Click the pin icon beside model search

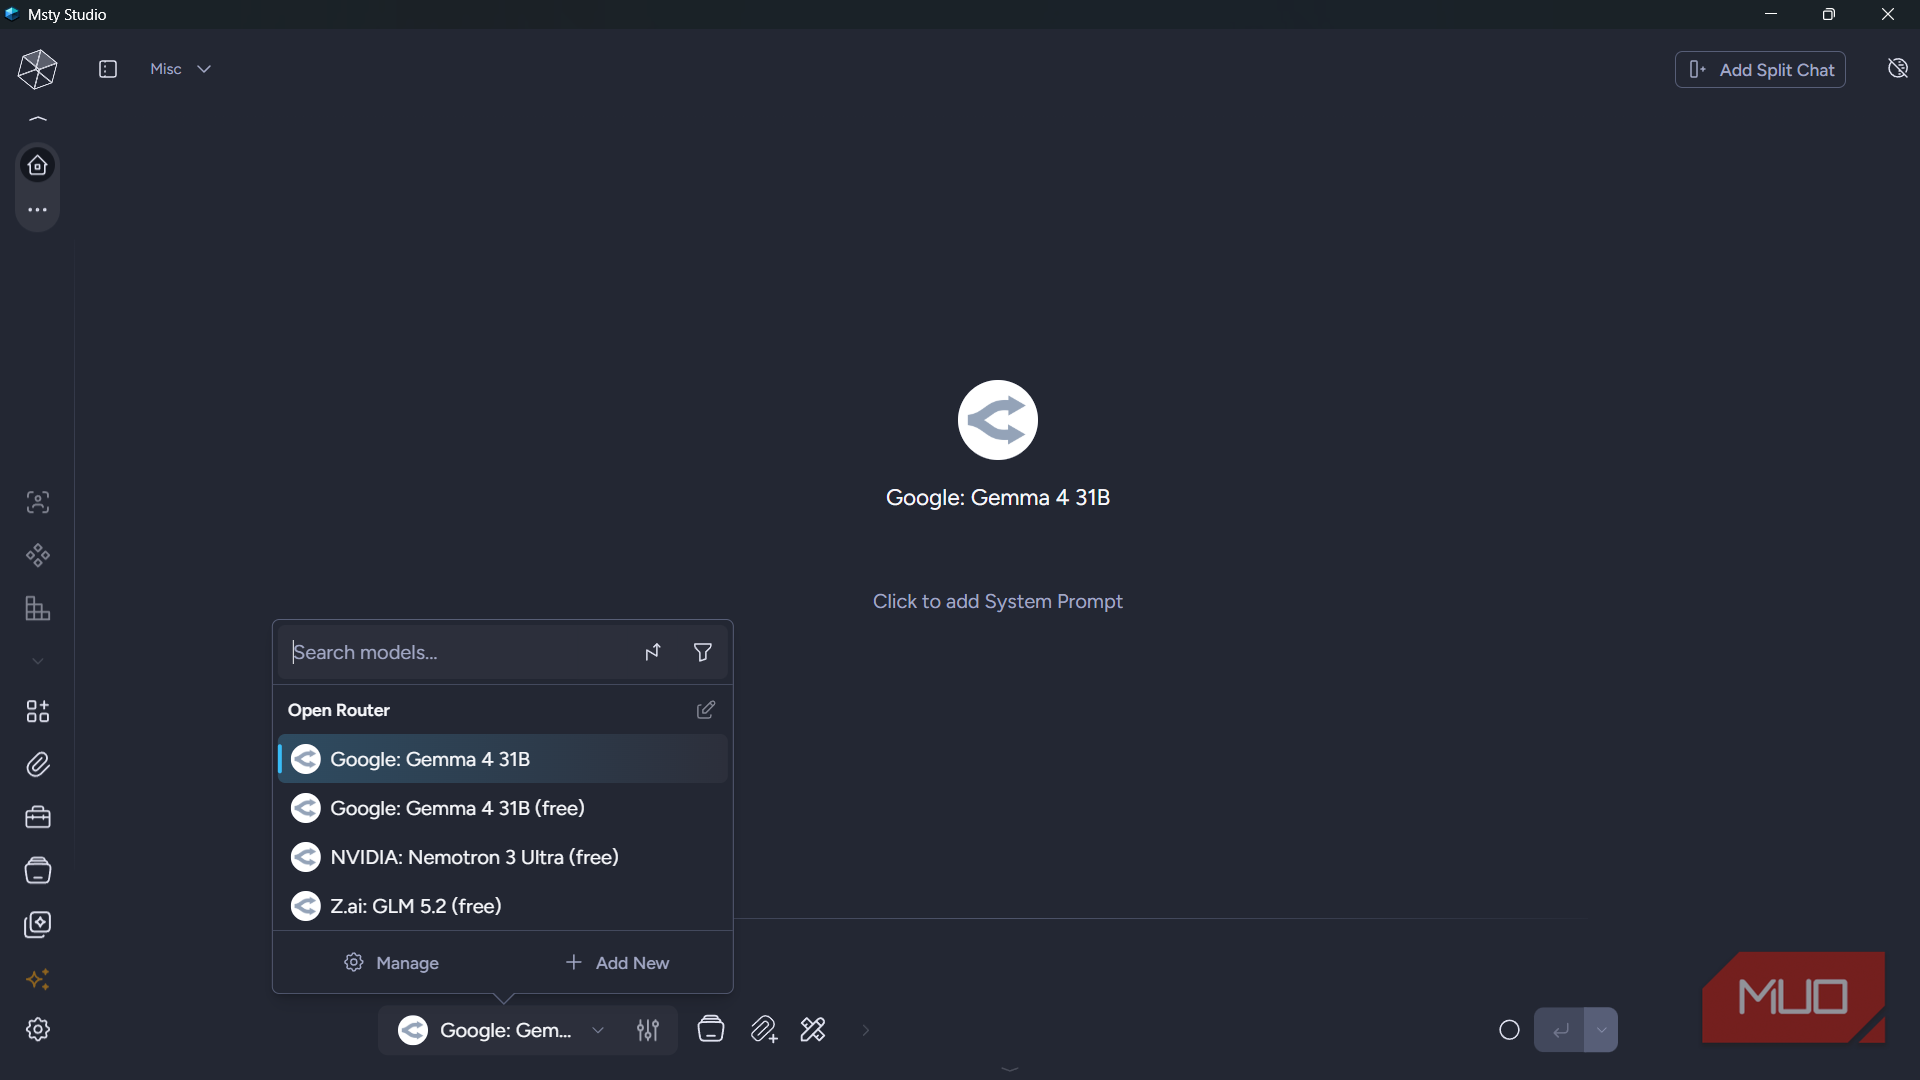click(x=653, y=652)
